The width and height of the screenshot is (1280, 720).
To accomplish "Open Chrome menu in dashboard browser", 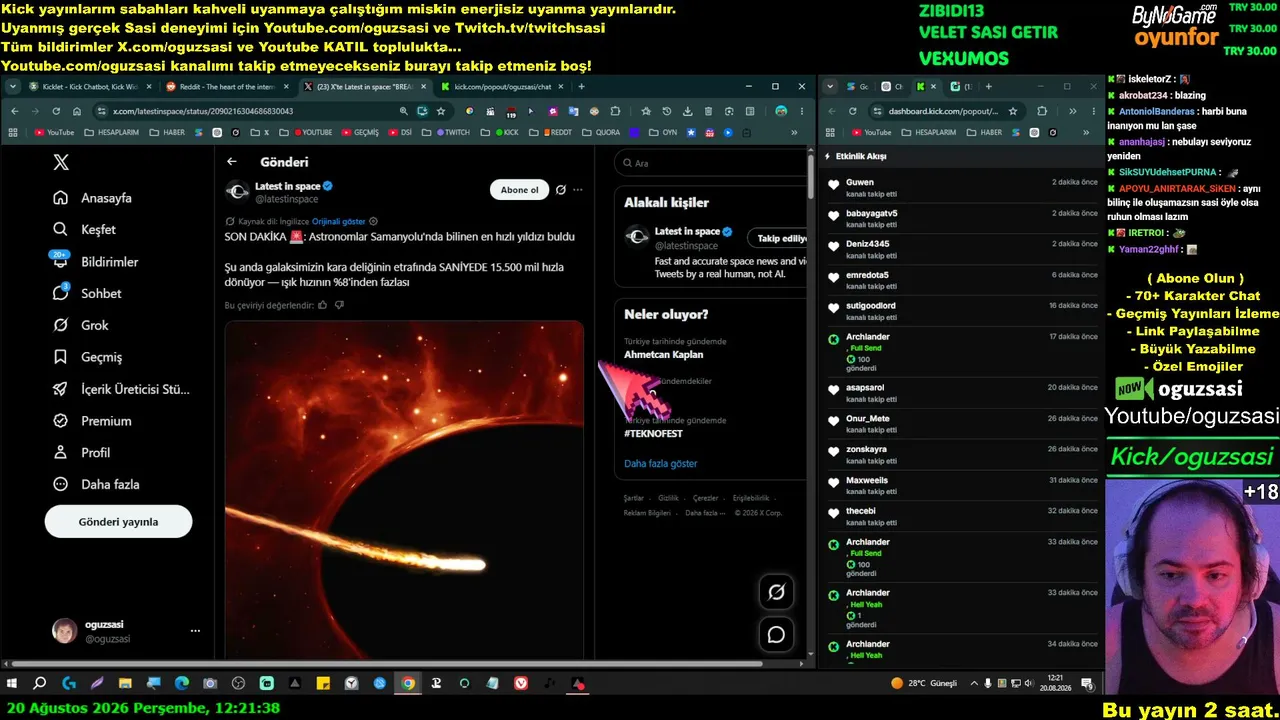I will (1095, 111).
